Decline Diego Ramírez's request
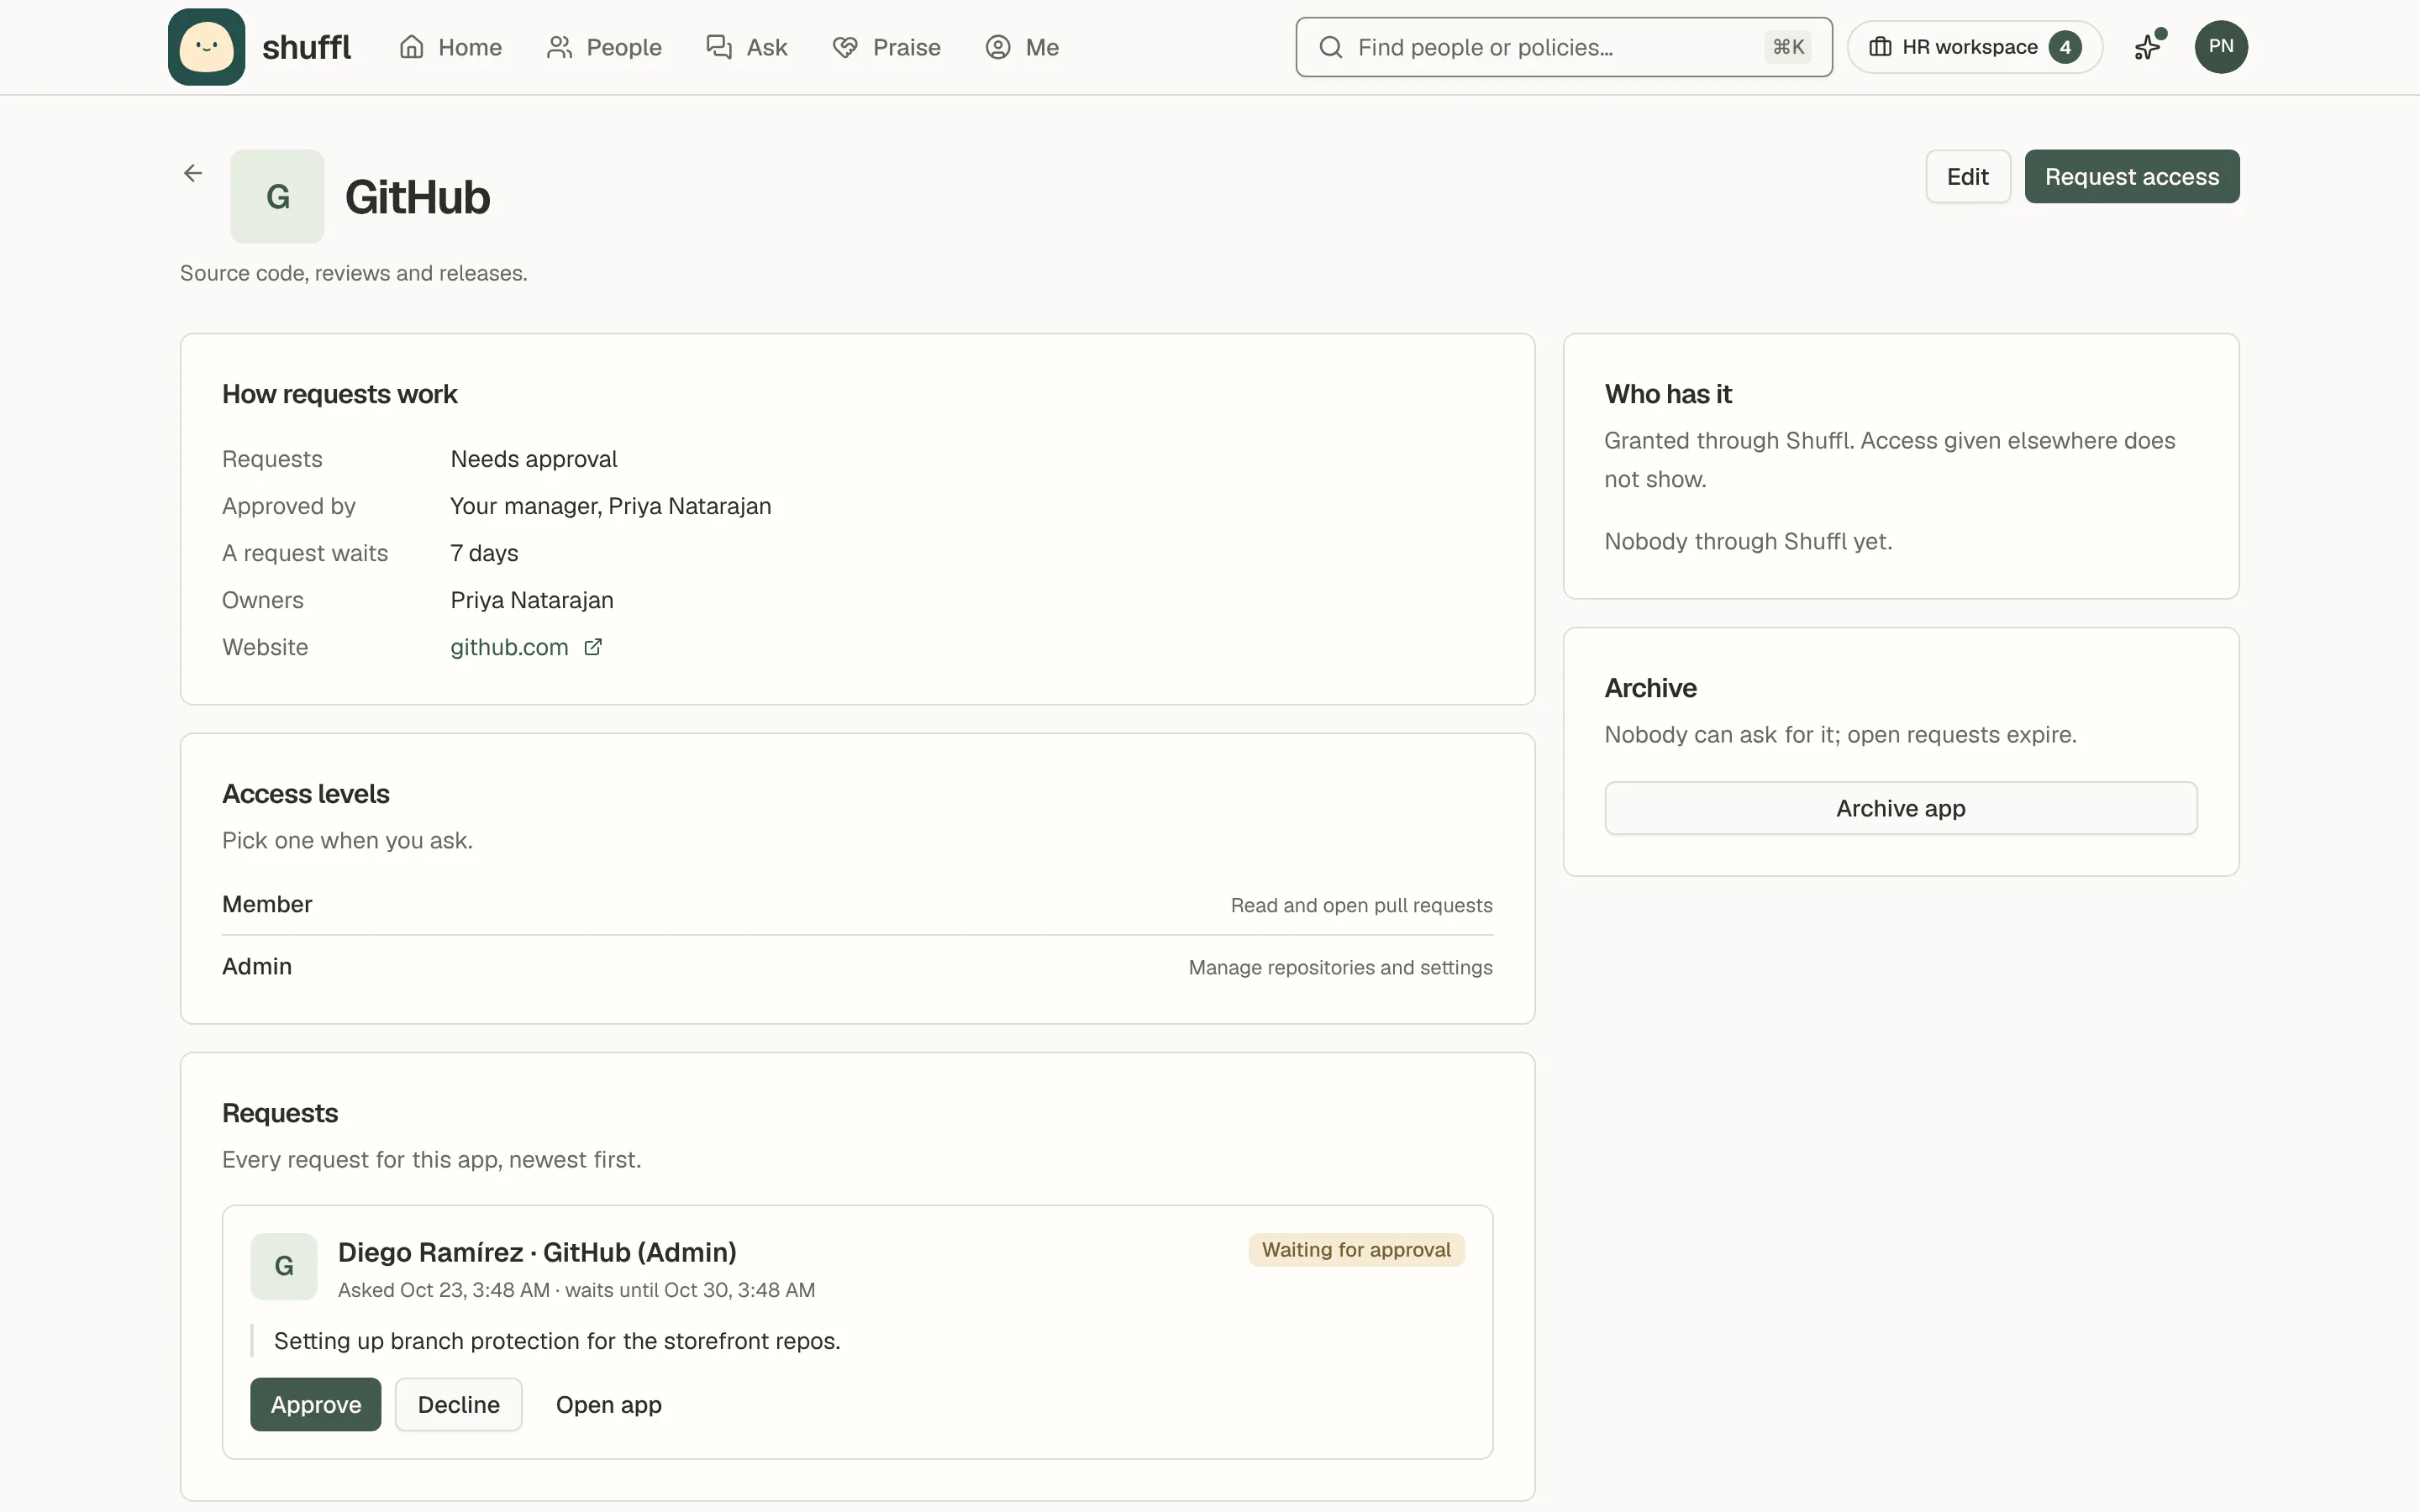This screenshot has height=1512, width=2420. (458, 1404)
